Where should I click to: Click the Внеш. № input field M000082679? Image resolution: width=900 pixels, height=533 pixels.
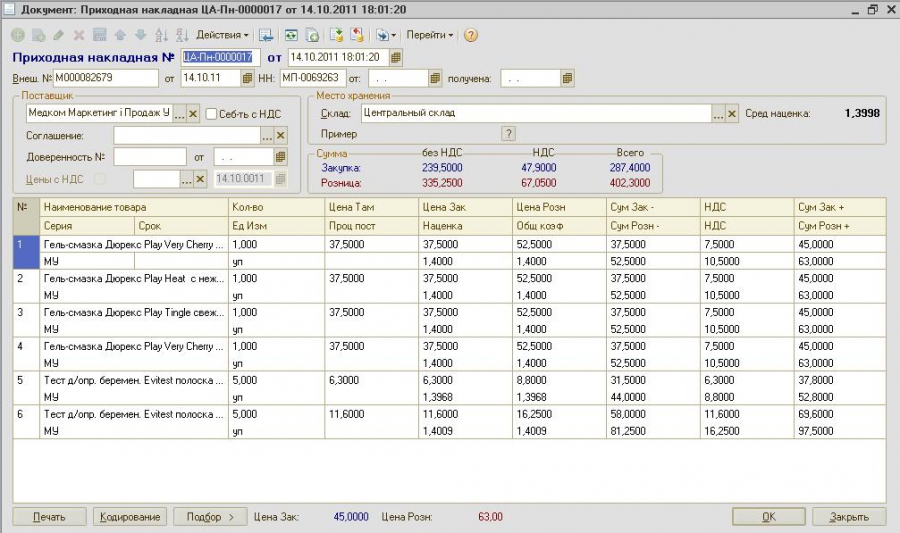coord(106,78)
